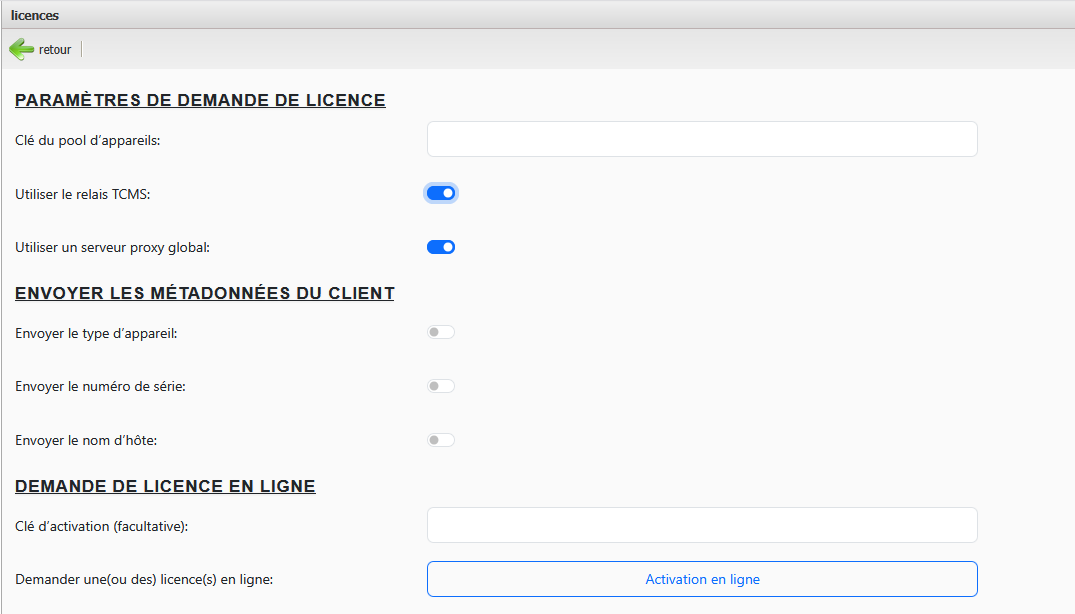Image resolution: width=1075 pixels, height=614 pixels.
Task: Click the "Envoyer le numéro de série:" label
Action: pyautogui.click(x=100, y=386)
